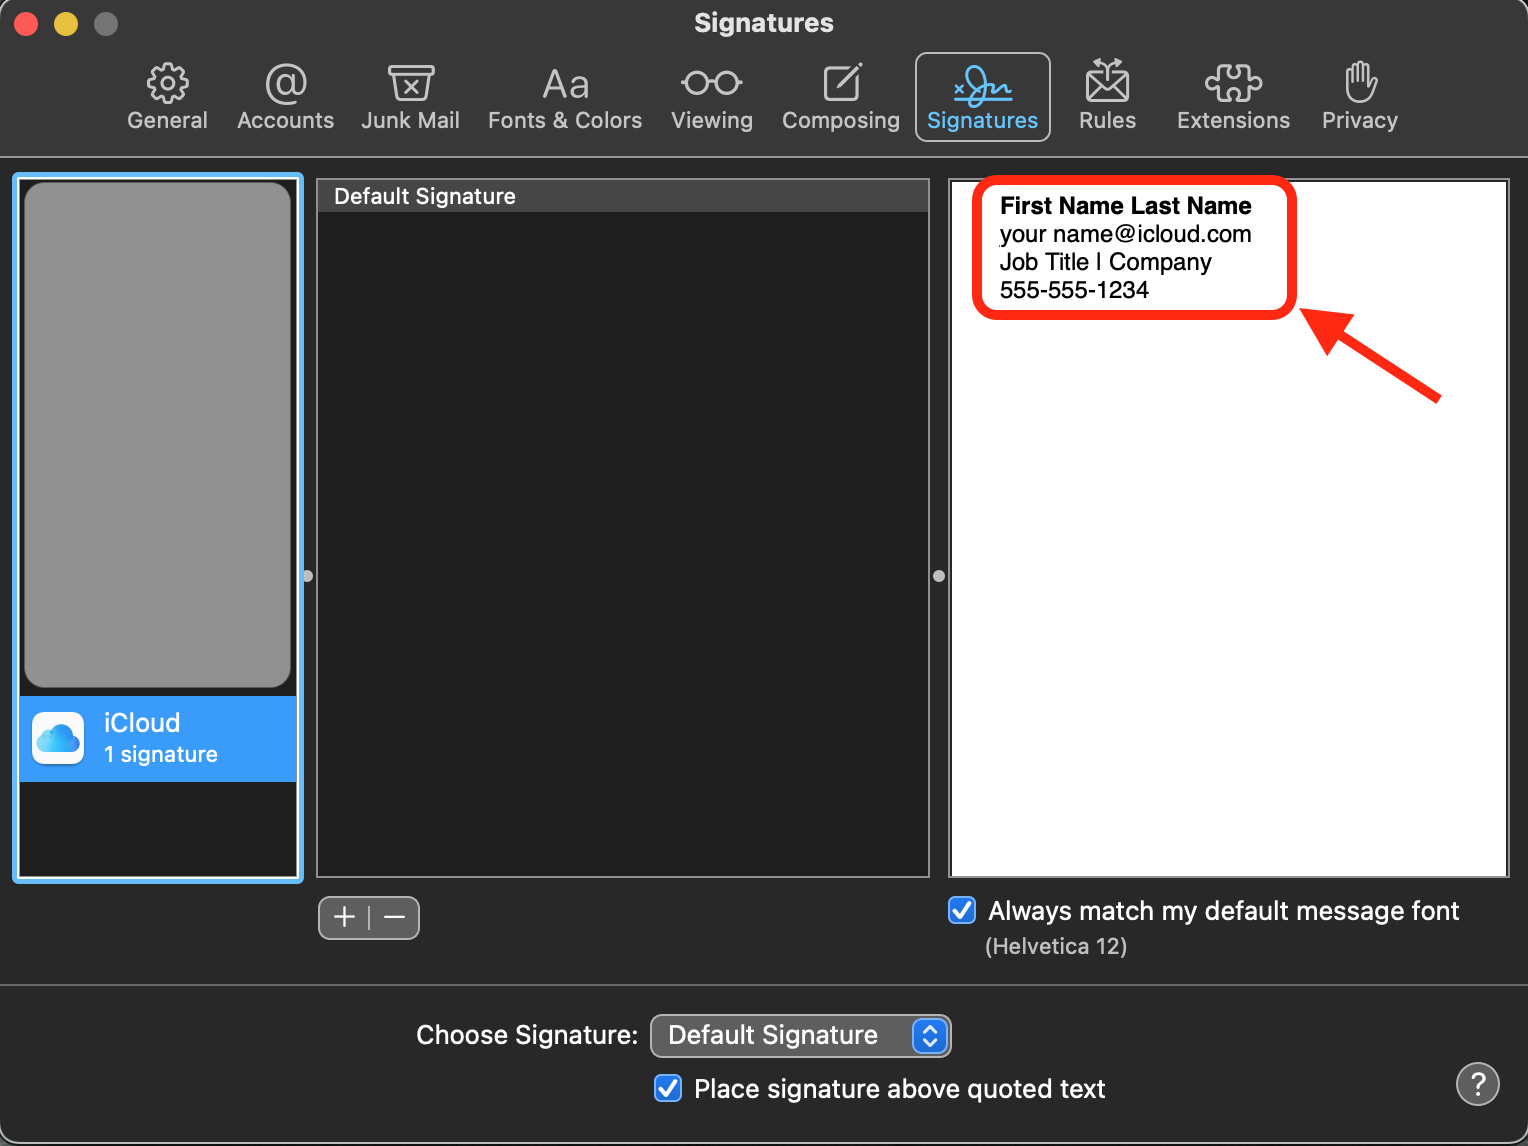Add a new signature with the plus button

344,917
